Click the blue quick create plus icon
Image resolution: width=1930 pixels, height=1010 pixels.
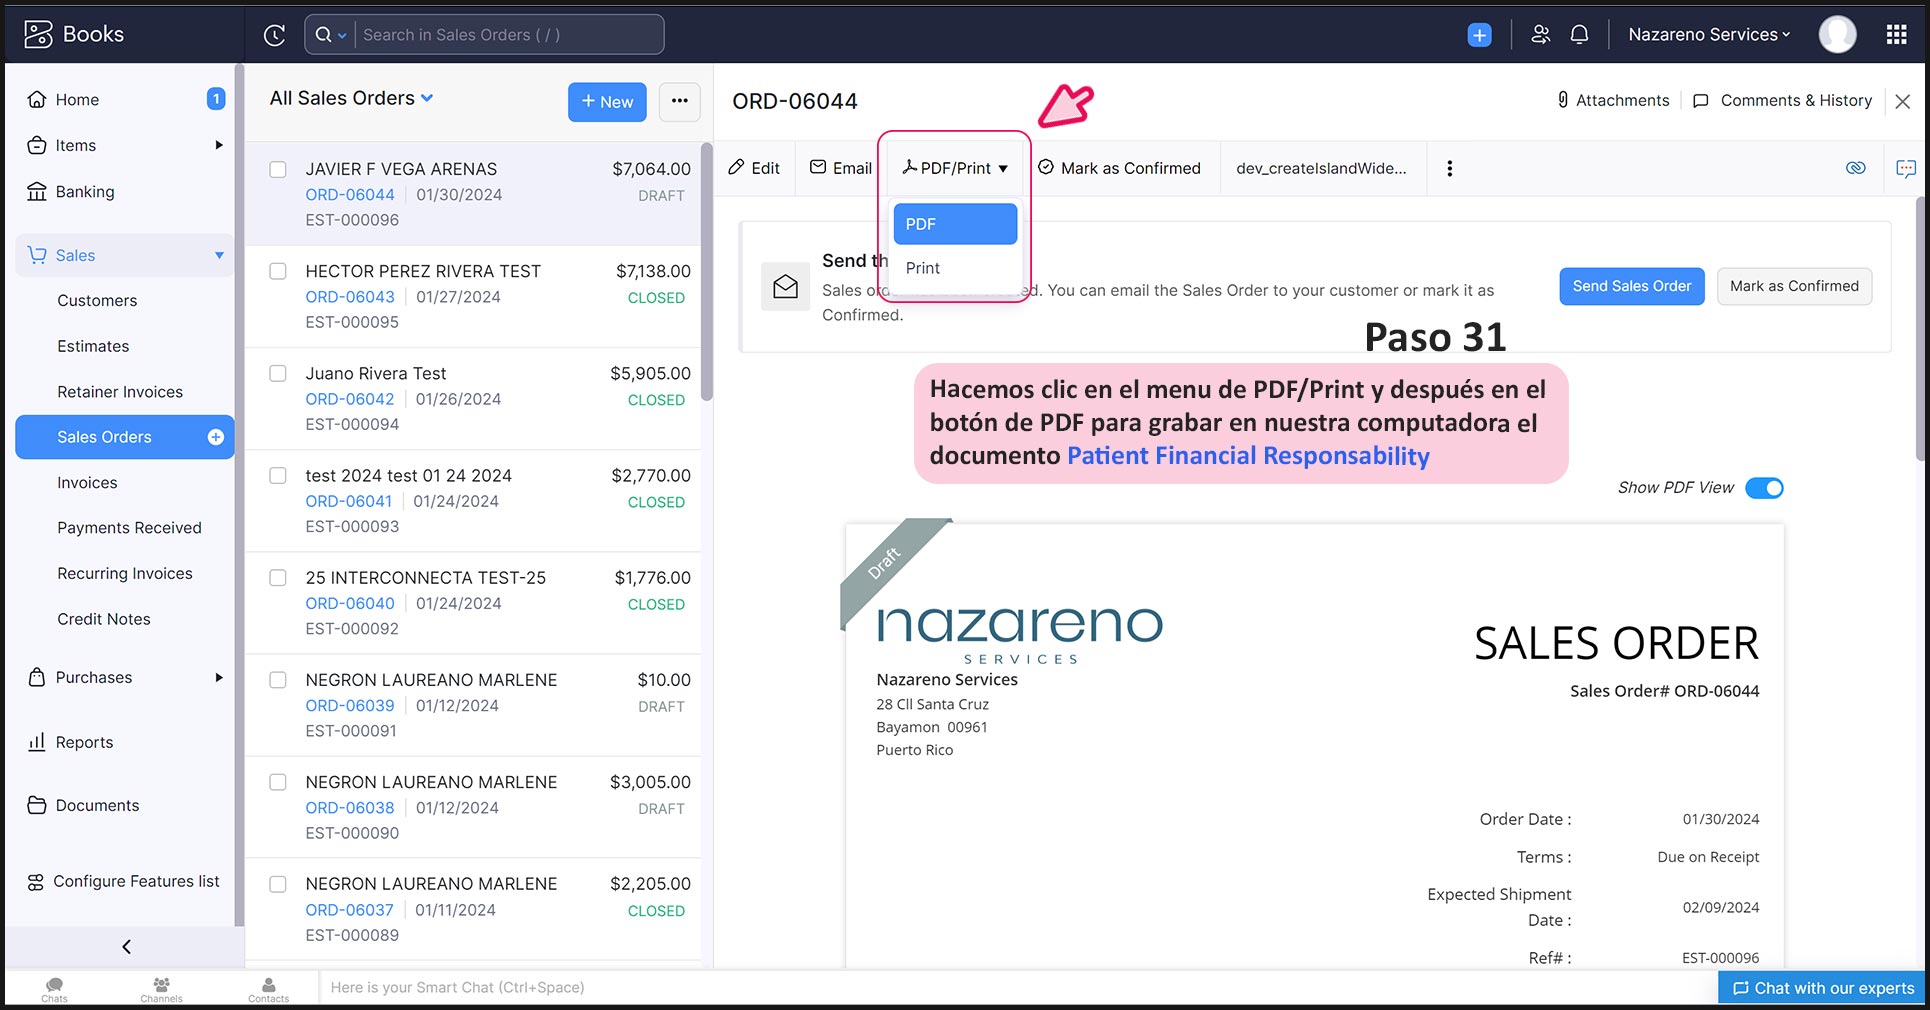tap(1479, 35)
